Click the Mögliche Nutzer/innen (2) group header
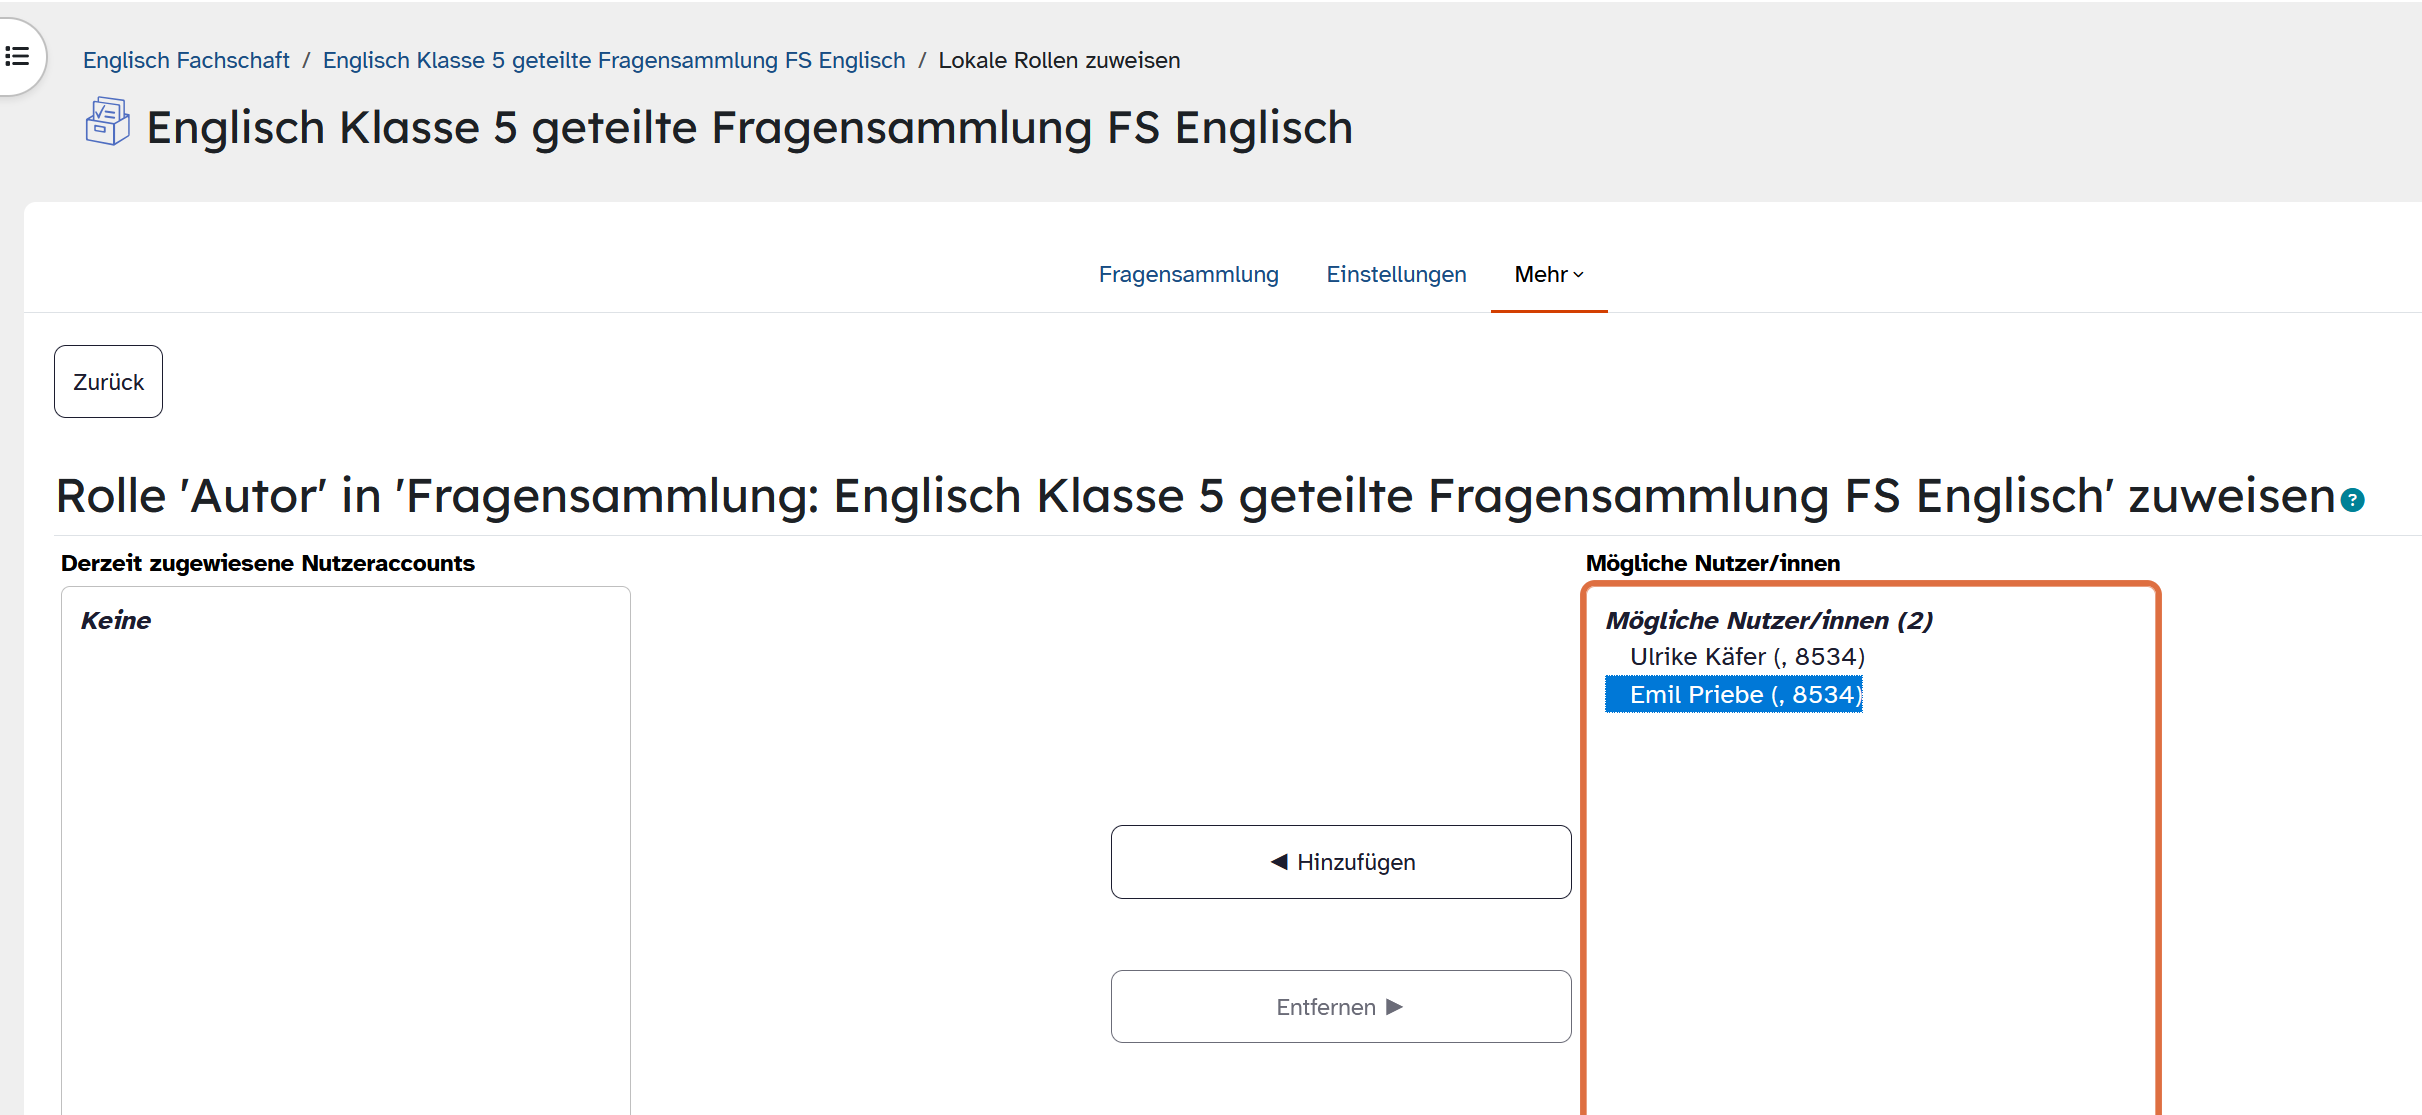The width and height of the screenshot is (2422, 1115). coord(1769,621)
